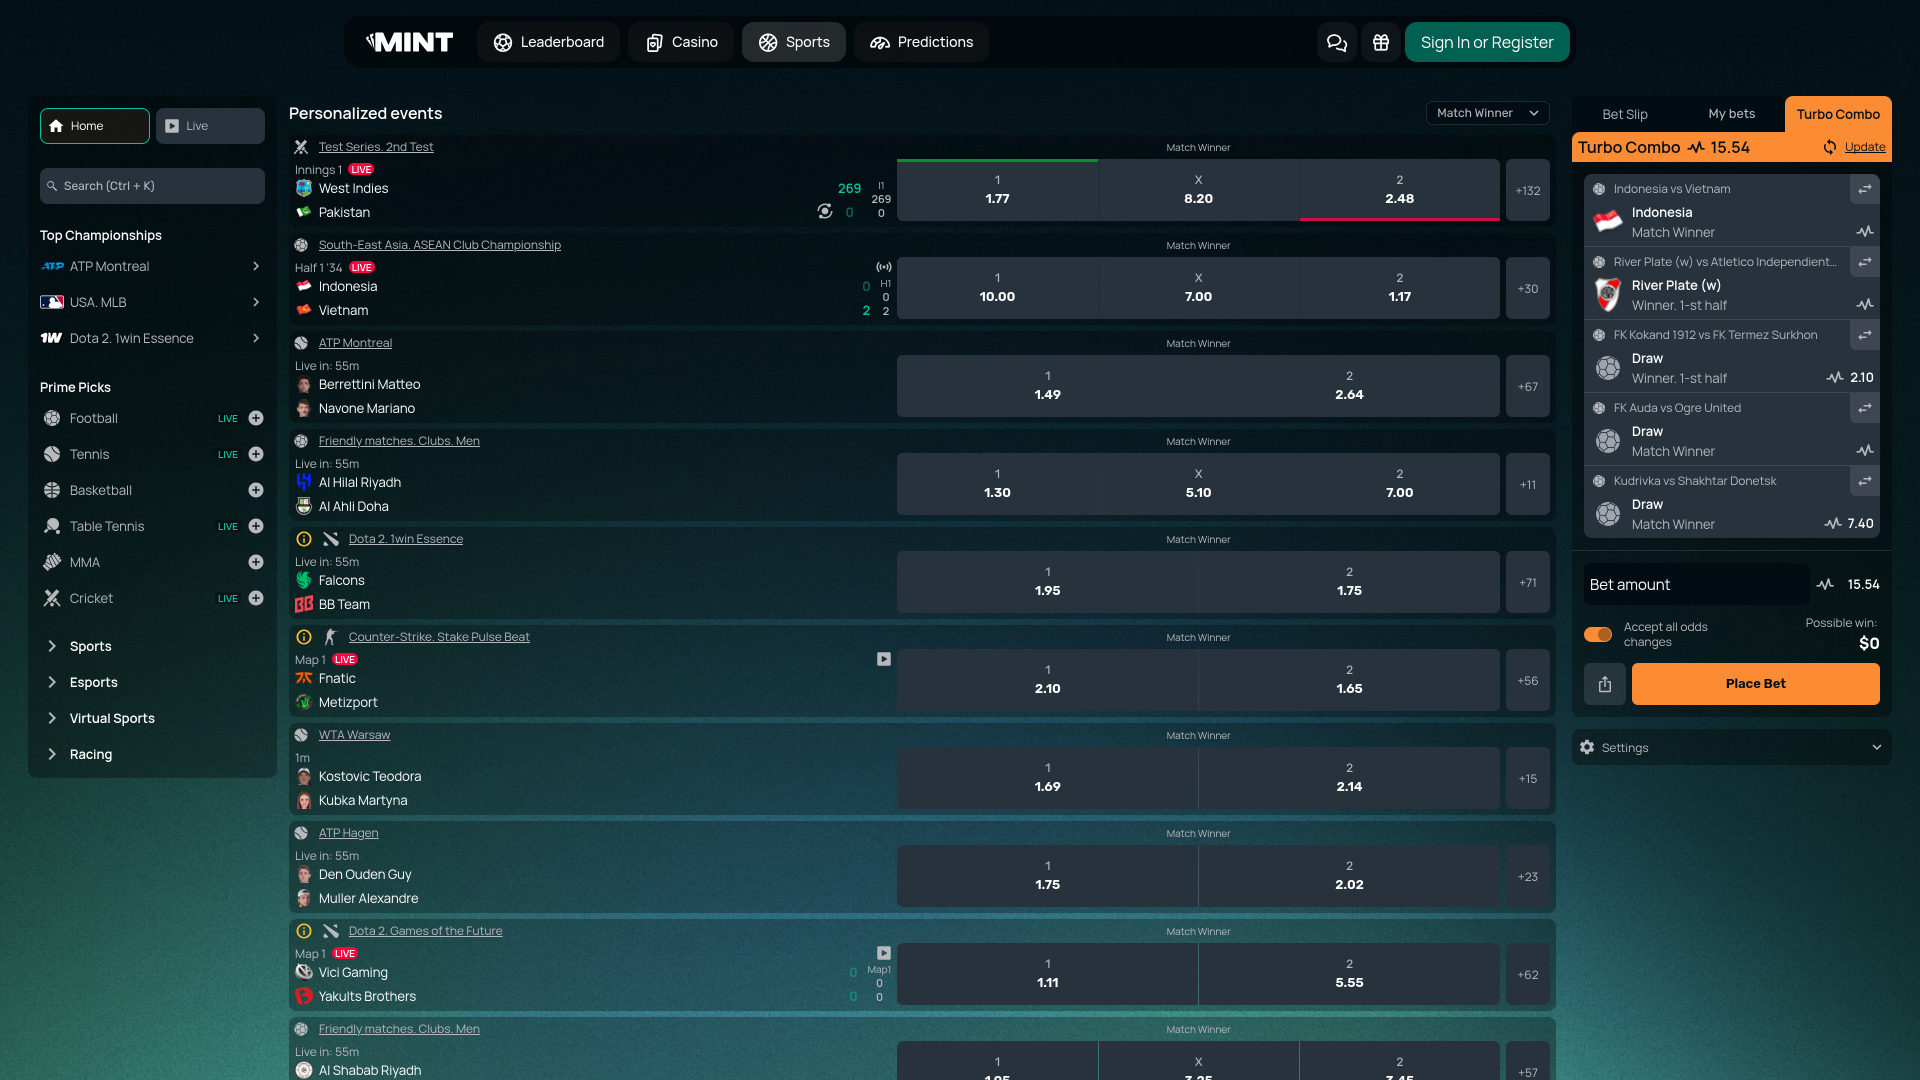This screenshot has height=1080, width=1920.
Task: Expand the Racing category
Action: click(x=152, y=754)
